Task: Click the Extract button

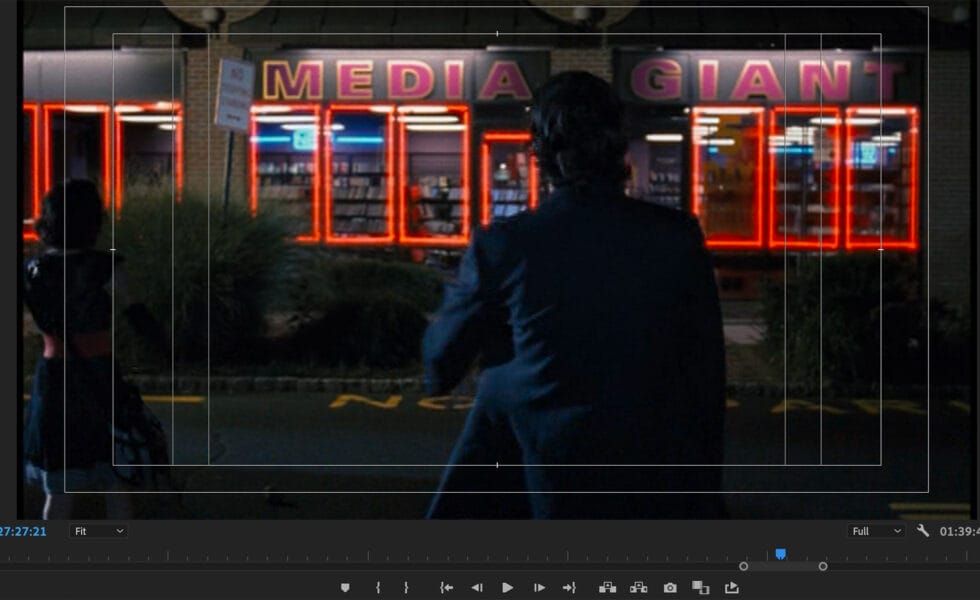Action: click(638, 588)
